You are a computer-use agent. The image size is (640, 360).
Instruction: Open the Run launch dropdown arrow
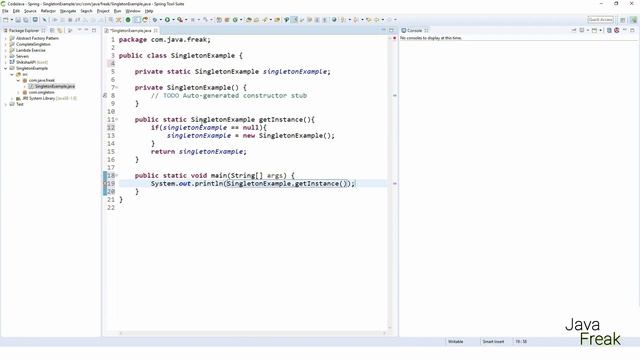pos(173,20)
